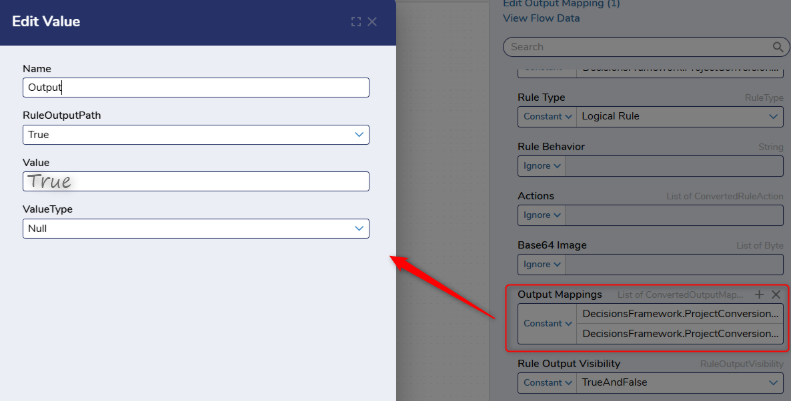Remove Output Mappings with X icon

(776, 295)
